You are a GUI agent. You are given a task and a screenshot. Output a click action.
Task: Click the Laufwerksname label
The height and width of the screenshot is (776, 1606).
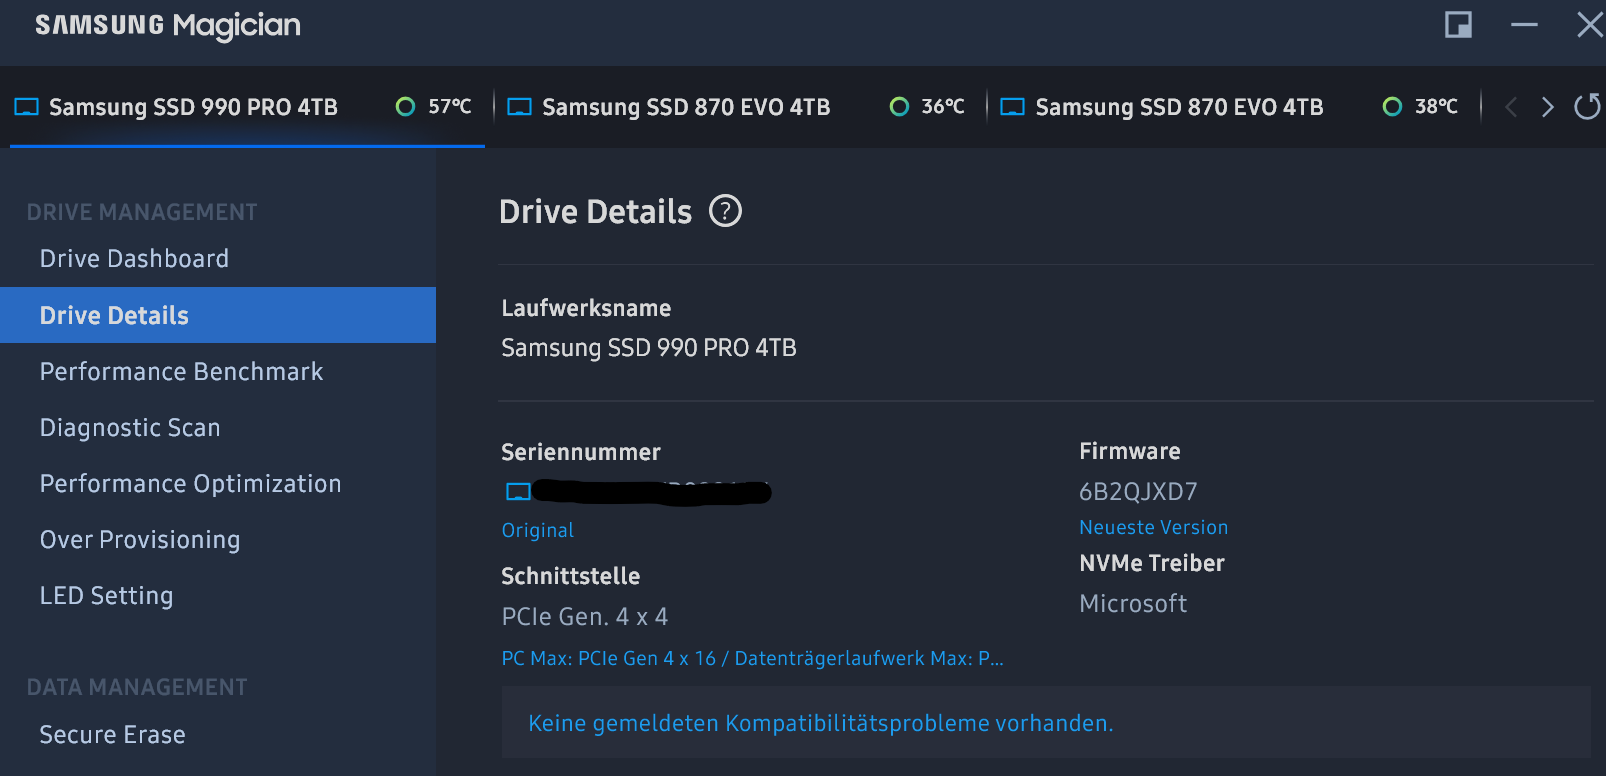pos(586,308)
